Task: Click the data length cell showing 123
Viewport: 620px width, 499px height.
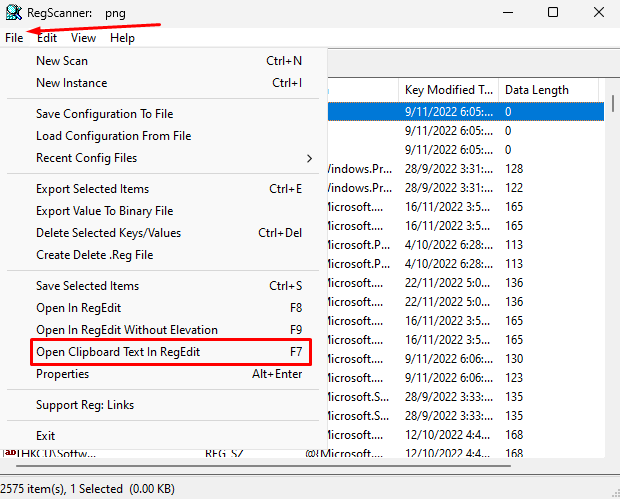Action: pyautogui.click(x=514, y=378)
